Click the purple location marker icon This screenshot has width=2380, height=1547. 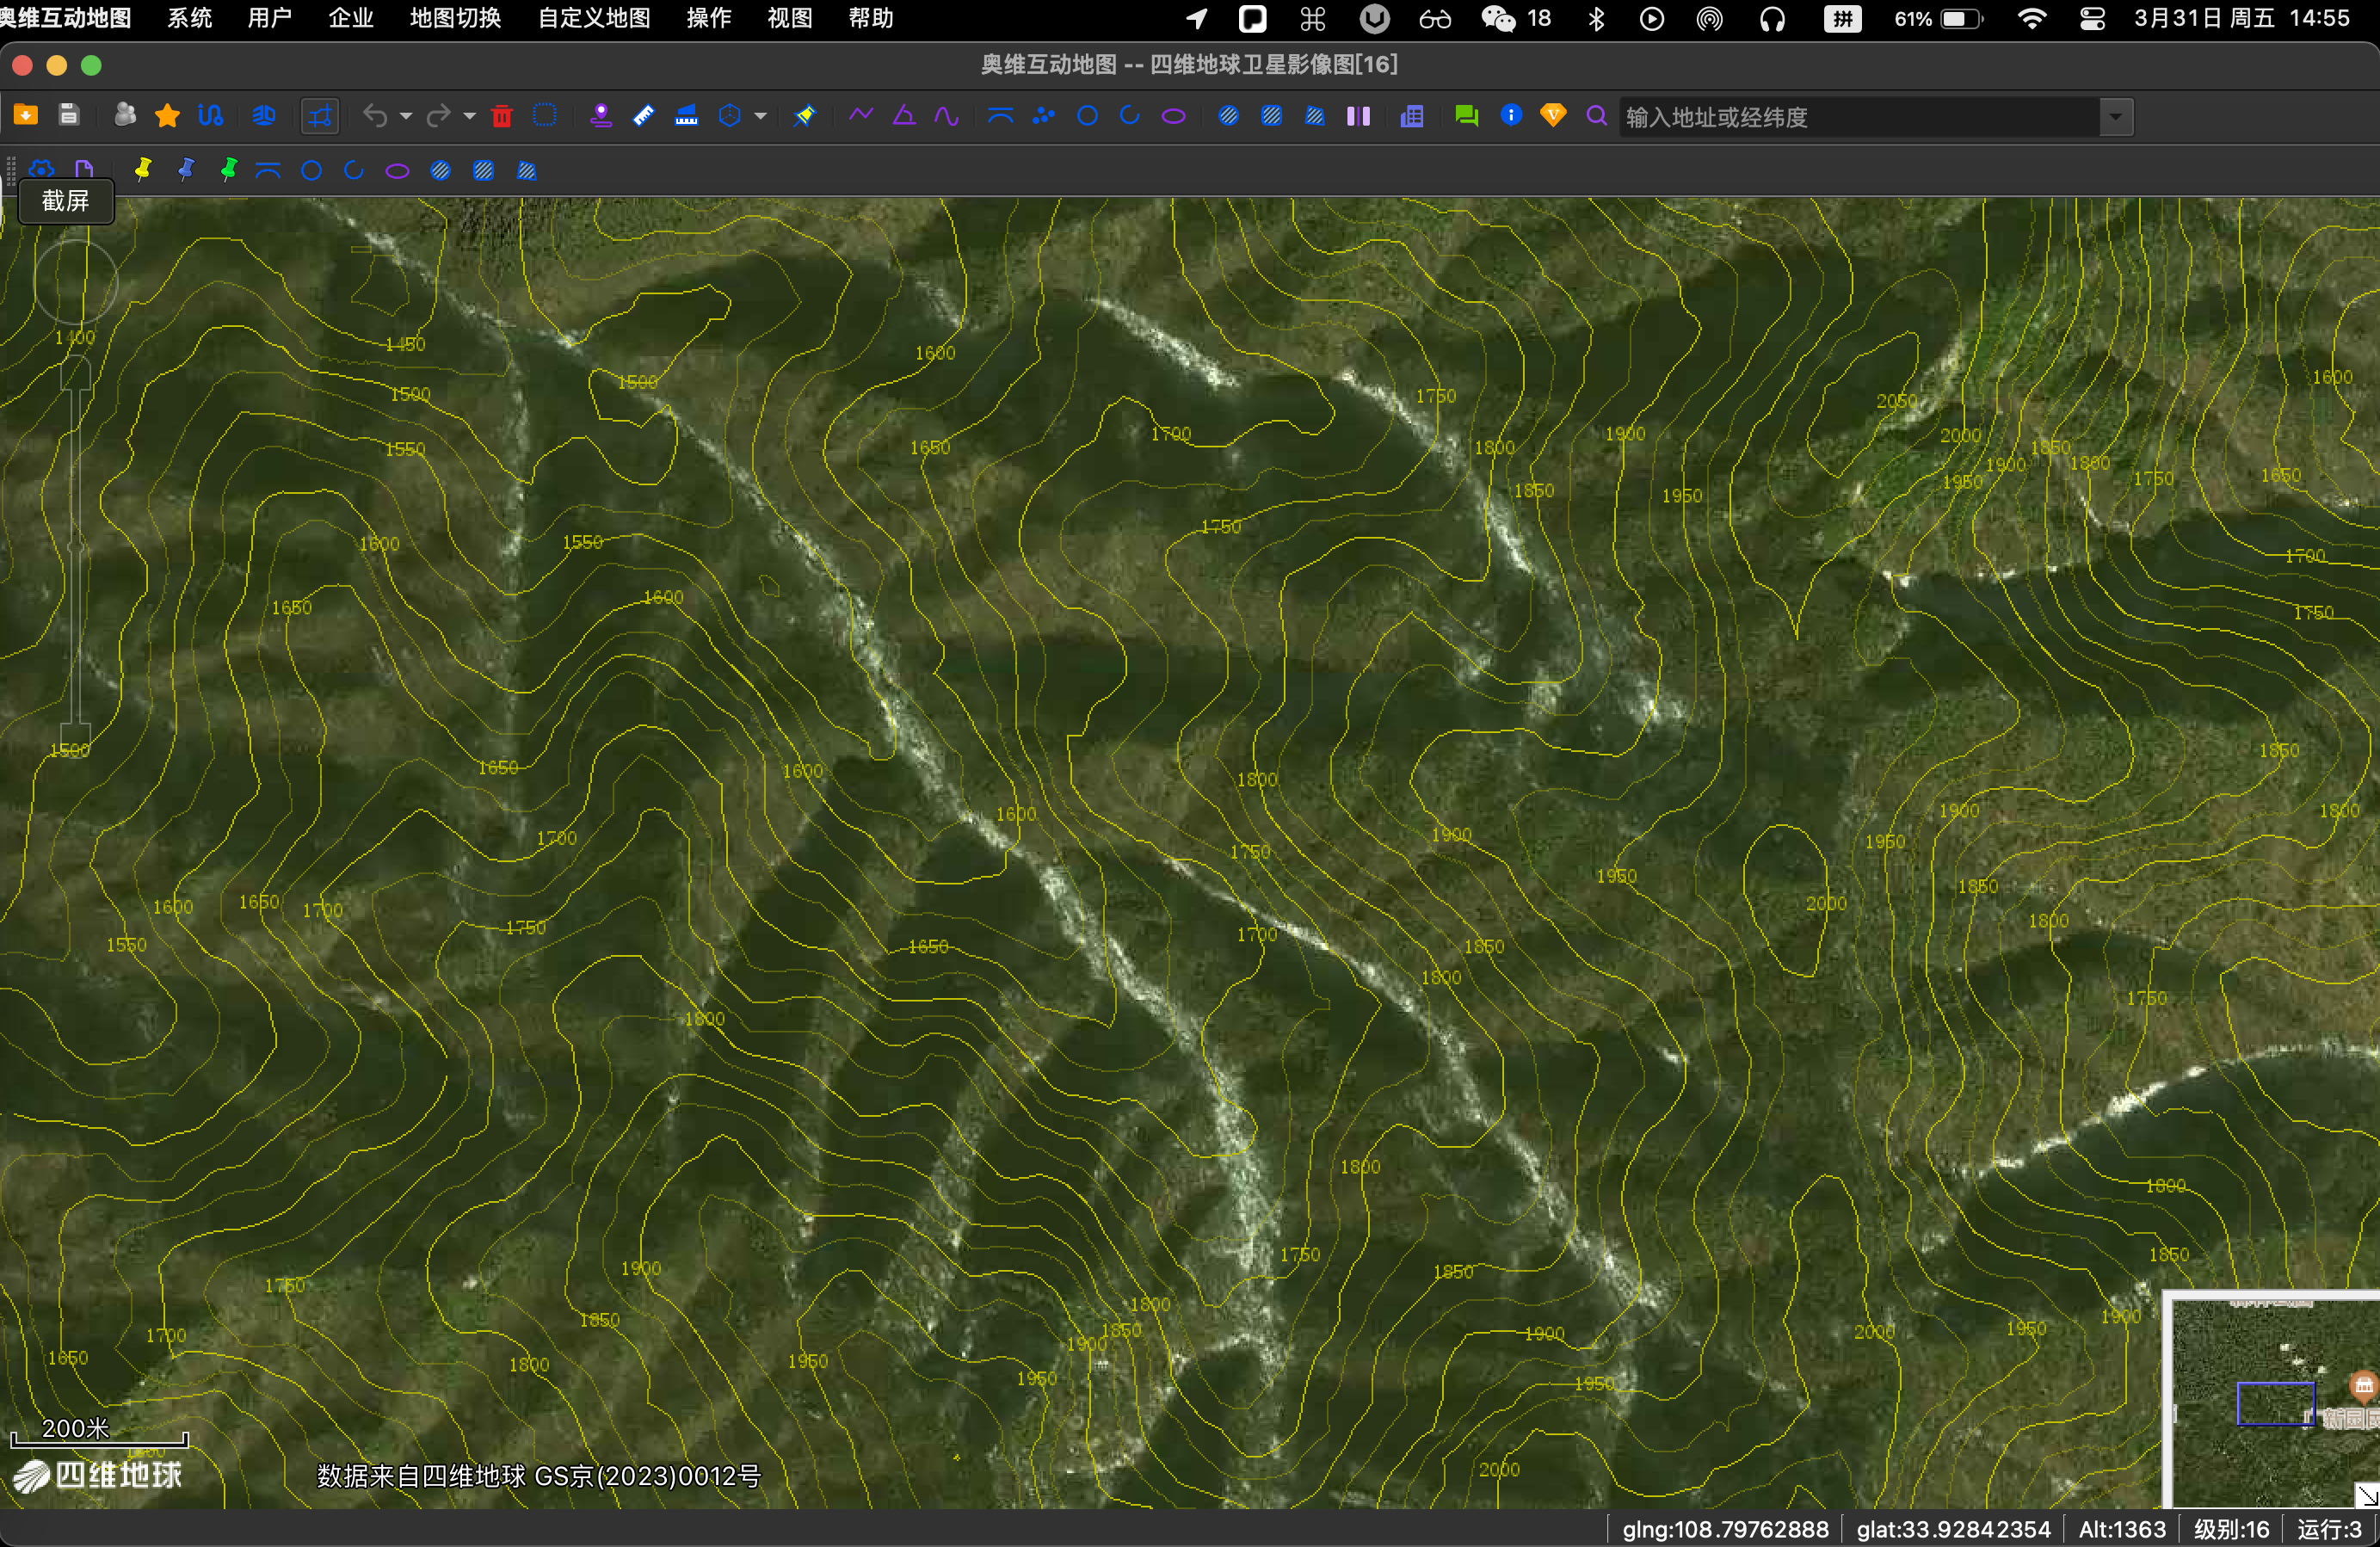600,116
